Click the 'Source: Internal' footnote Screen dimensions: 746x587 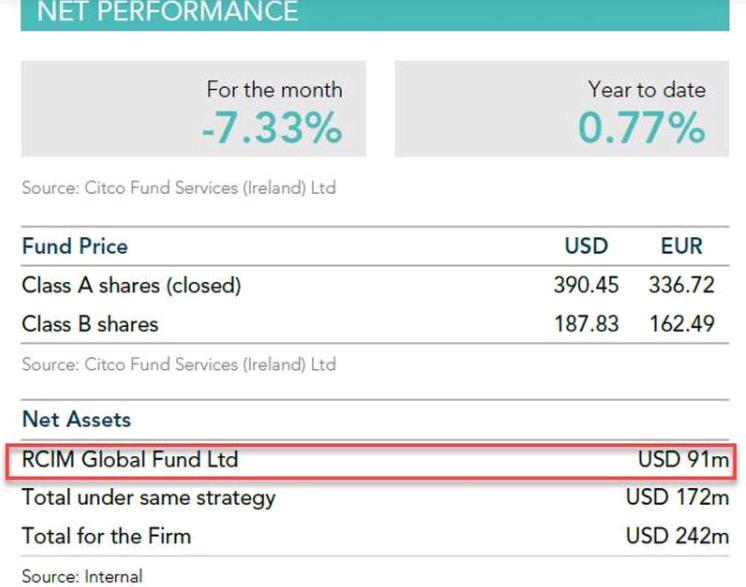point(82,576)
